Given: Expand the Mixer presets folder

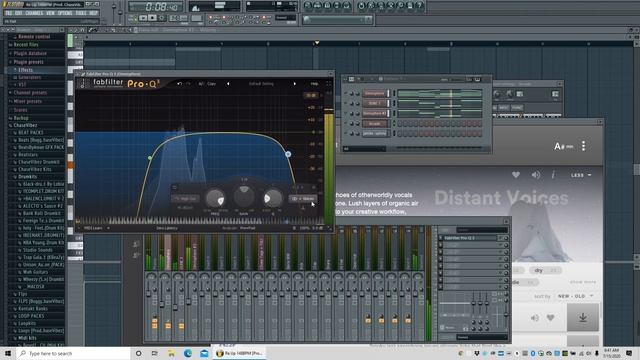Looking at the screenshot, I should (27, 101).
